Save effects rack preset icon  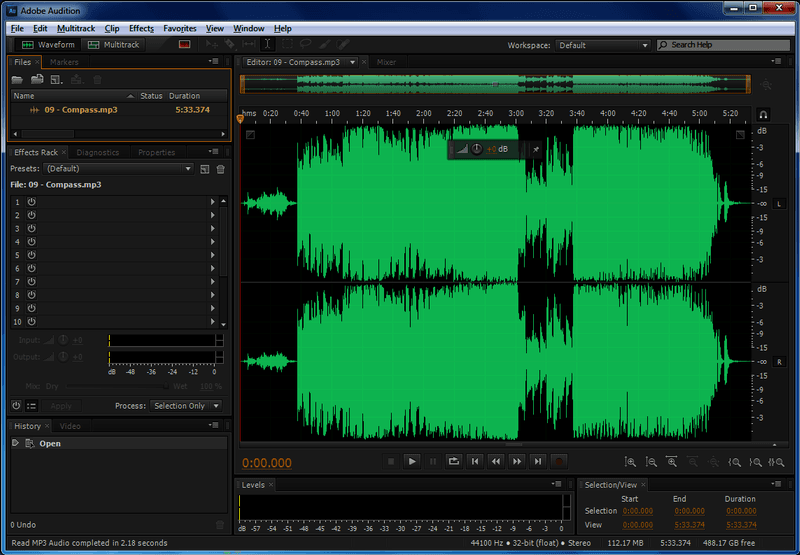click(205, 169)
